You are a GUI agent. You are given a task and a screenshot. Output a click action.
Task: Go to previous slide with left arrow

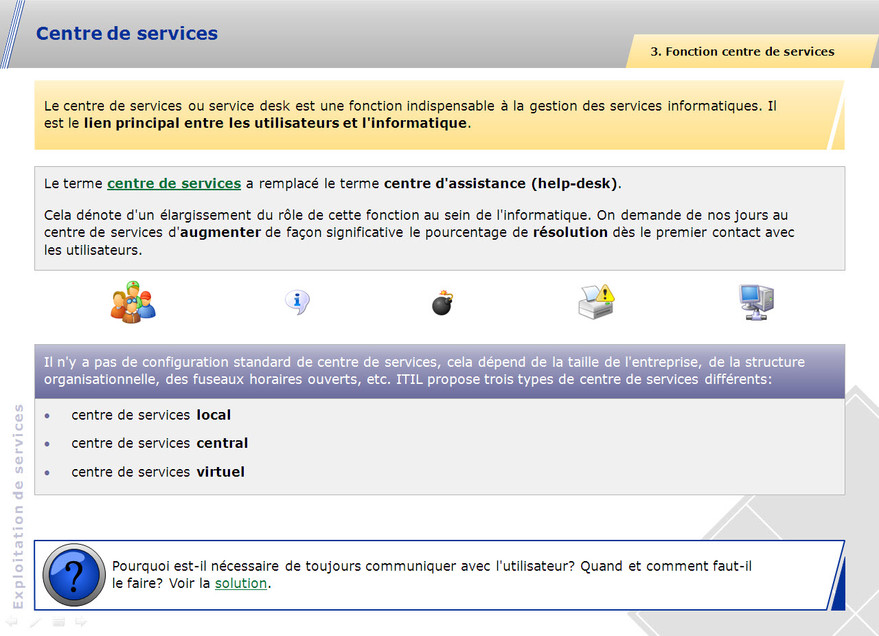pyautogui.click(x=13, y=622)
